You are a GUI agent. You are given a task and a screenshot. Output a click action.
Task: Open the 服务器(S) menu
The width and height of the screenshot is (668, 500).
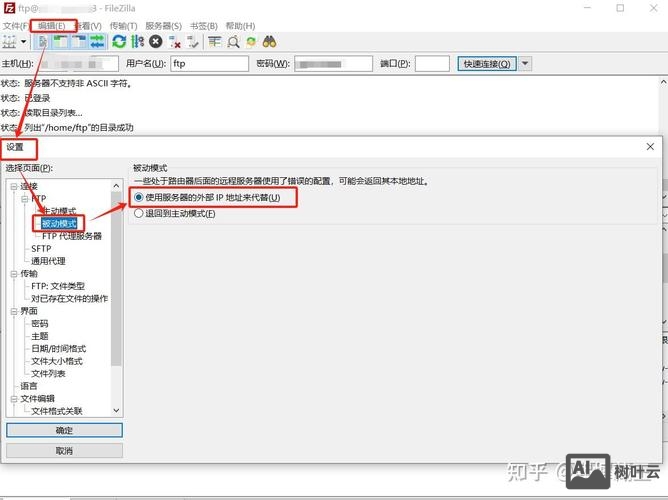[x=164, y=26]
